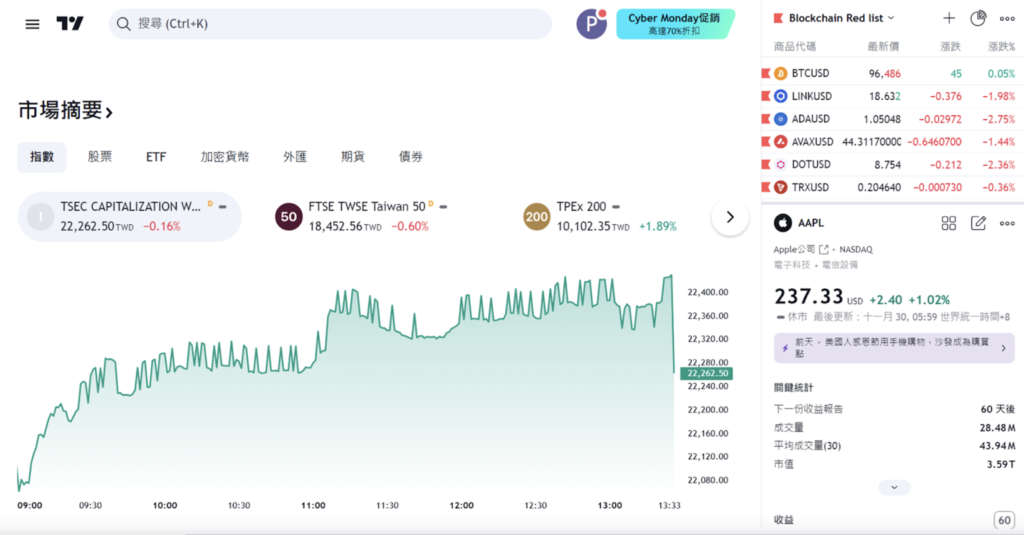The height and width of the screenshot is (535, 1024).
Task: Click the 平均成交量(30) label
Action: tap(807, 446)
